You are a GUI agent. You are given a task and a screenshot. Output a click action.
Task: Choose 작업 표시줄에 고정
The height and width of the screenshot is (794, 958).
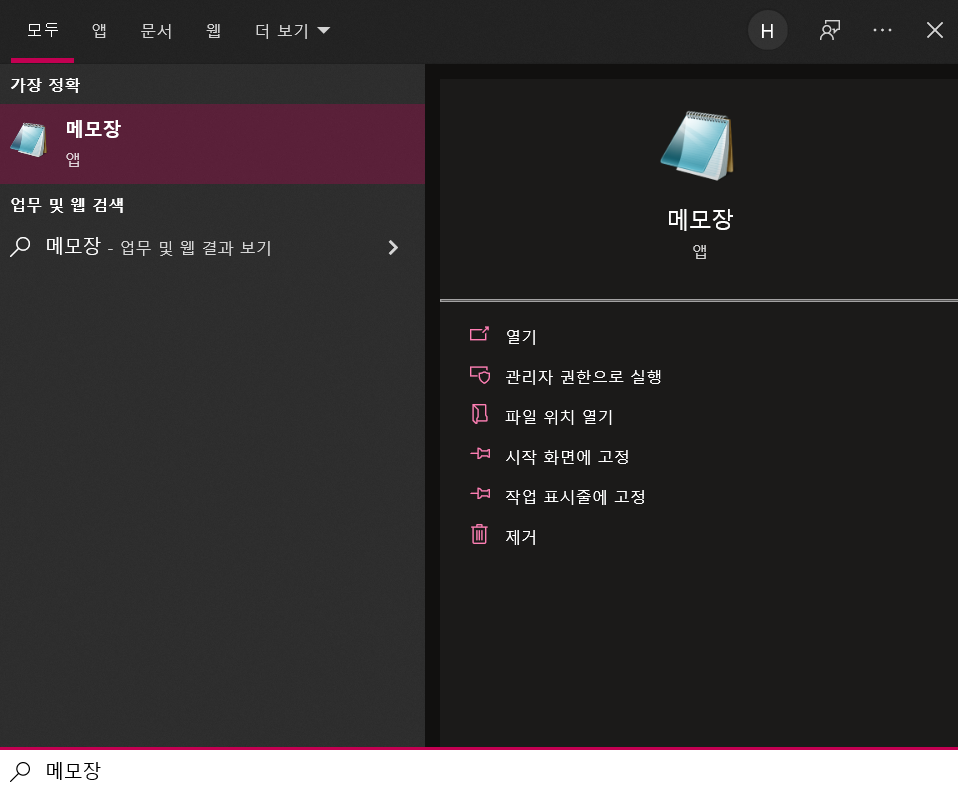point(575,497)
